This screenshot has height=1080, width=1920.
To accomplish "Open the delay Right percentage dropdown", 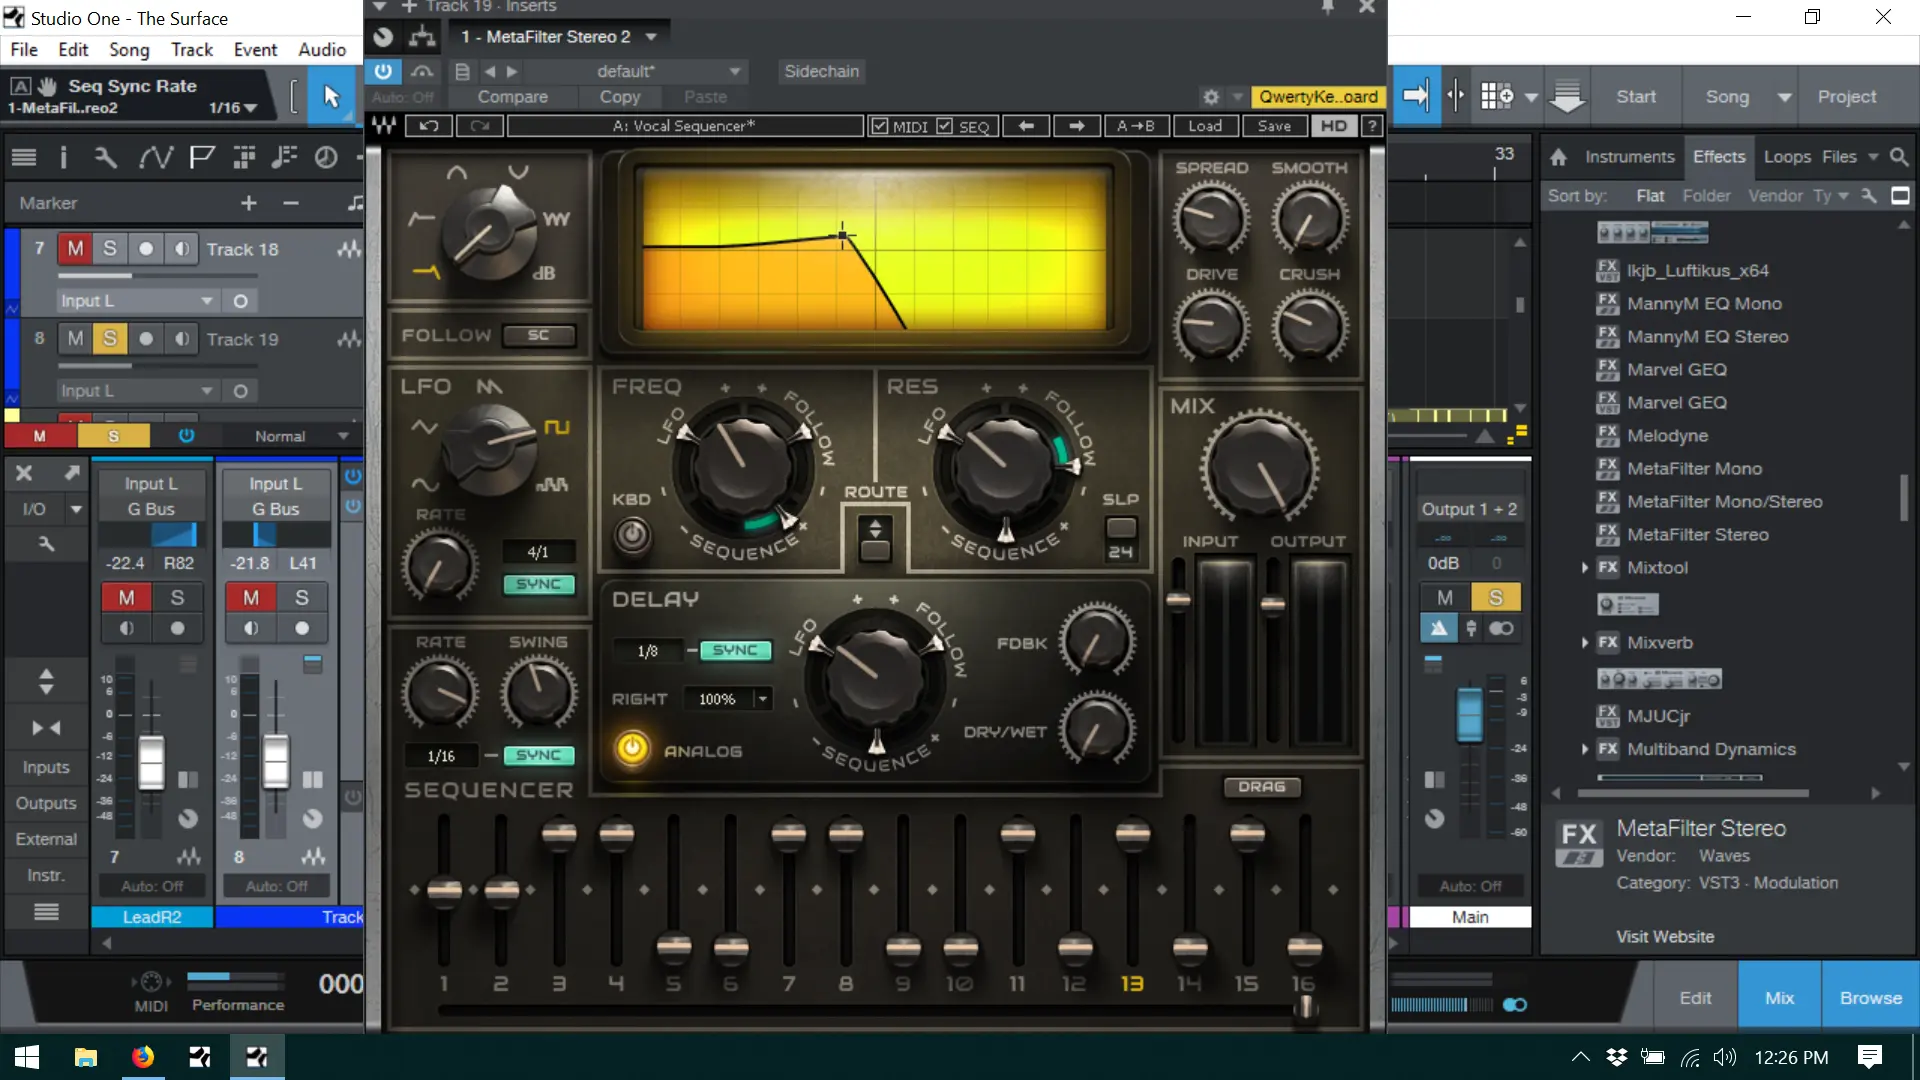I will (x=763, y=699).
